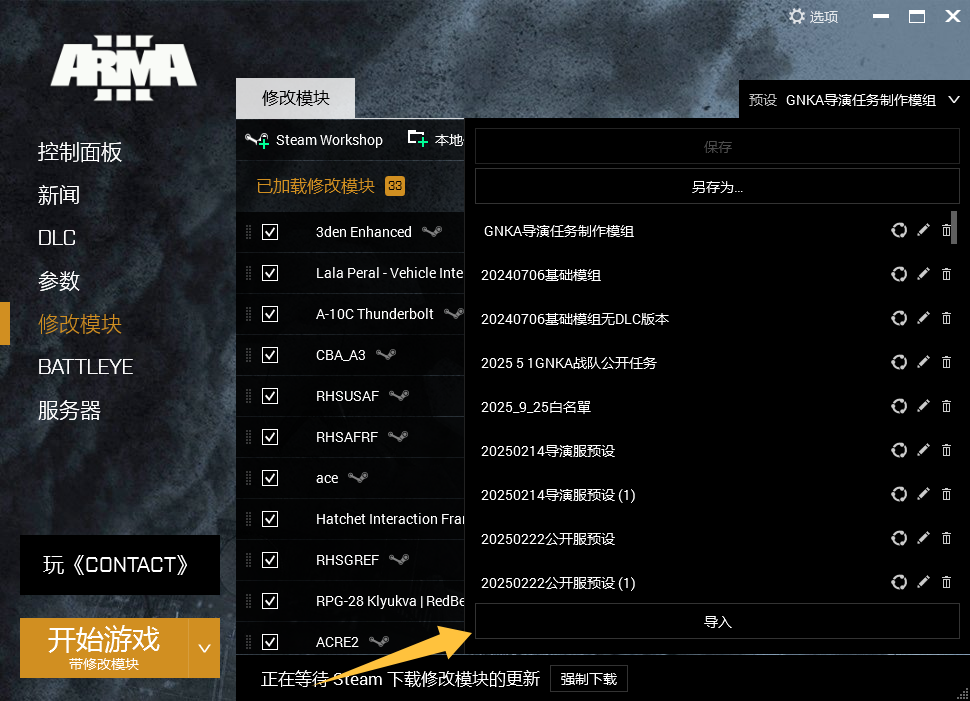The image size is (970, 701).
Task: Click the ARMA III logo
Action: coord(124,67)
